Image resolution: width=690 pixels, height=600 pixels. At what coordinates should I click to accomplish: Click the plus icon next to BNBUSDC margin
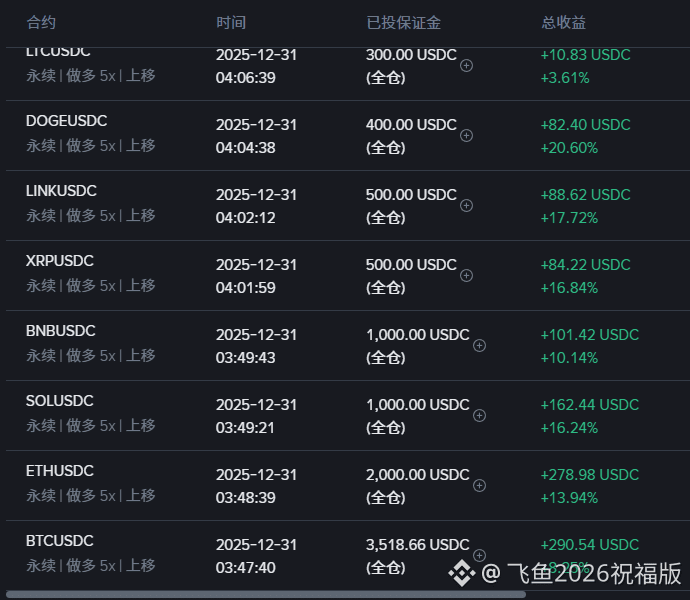(x=479, y=345)
